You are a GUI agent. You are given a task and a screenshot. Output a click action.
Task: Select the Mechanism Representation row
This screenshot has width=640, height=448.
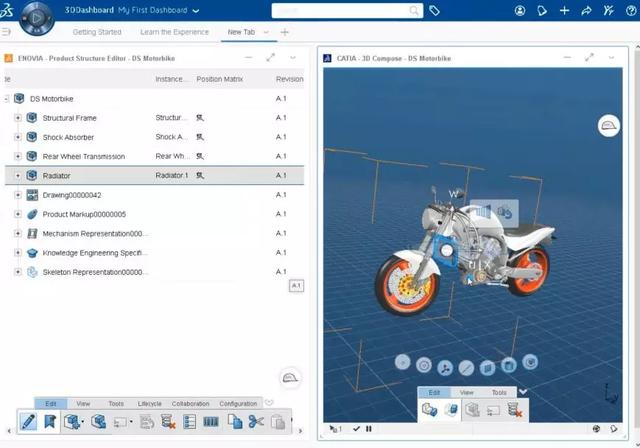(x=154, y=233)
